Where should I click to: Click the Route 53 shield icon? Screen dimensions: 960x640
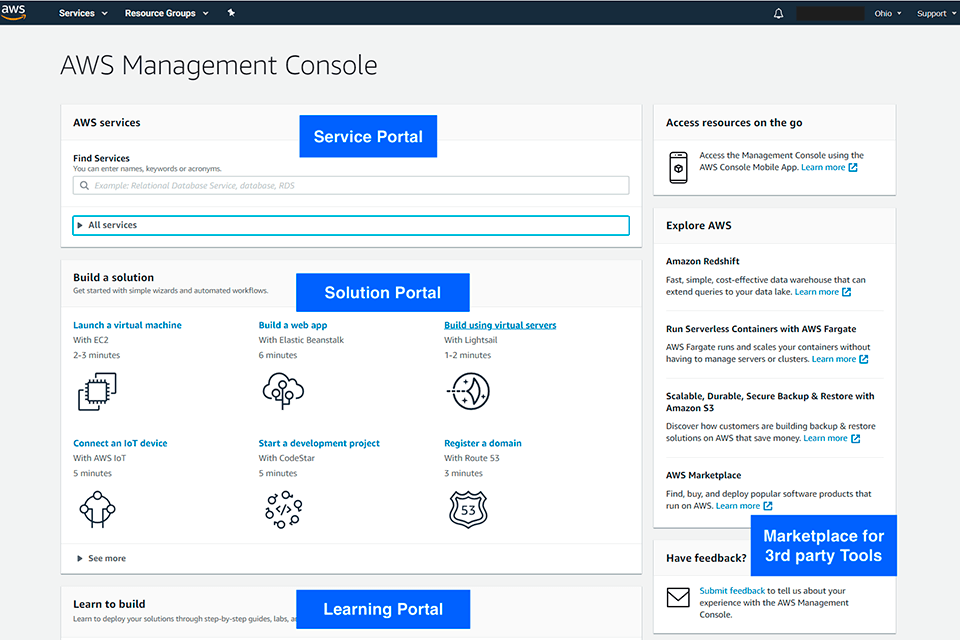tap(468, 510)
